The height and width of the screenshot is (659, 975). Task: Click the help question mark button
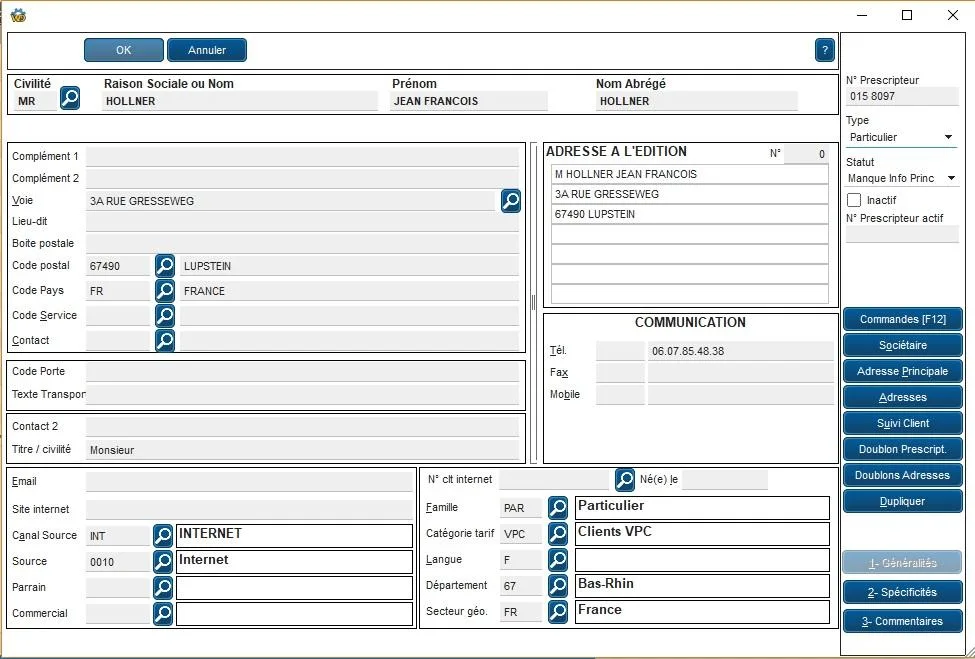tap(825, 50)
